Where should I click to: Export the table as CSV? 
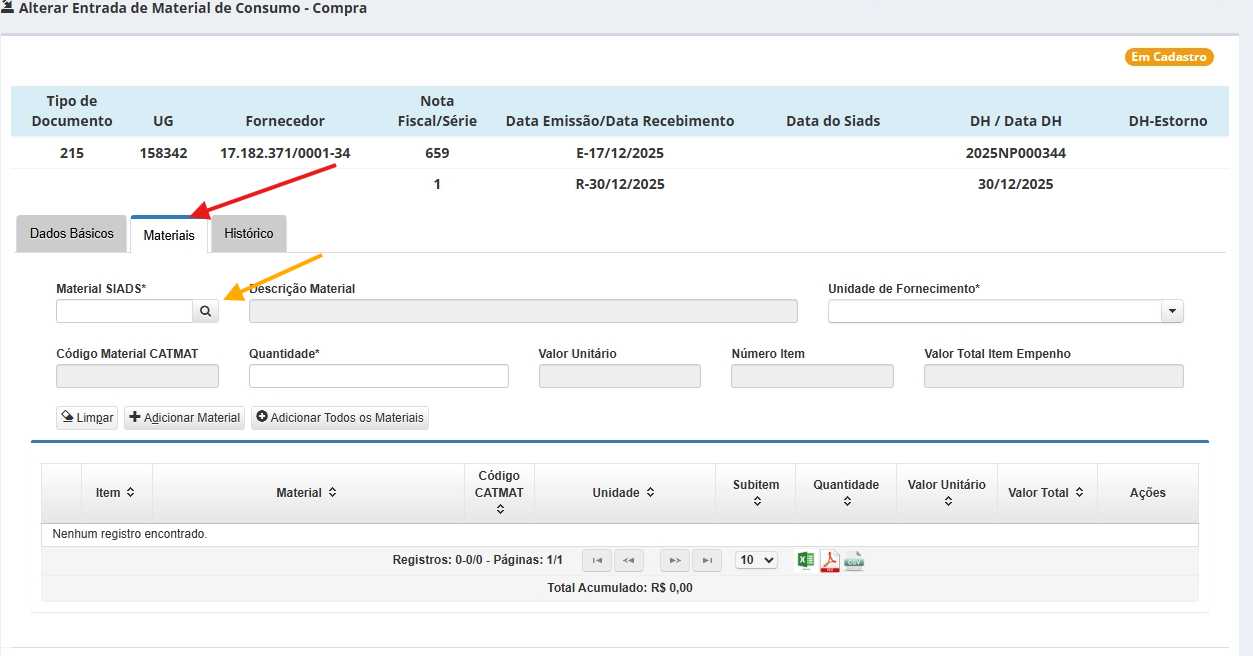tap(854, 560)
